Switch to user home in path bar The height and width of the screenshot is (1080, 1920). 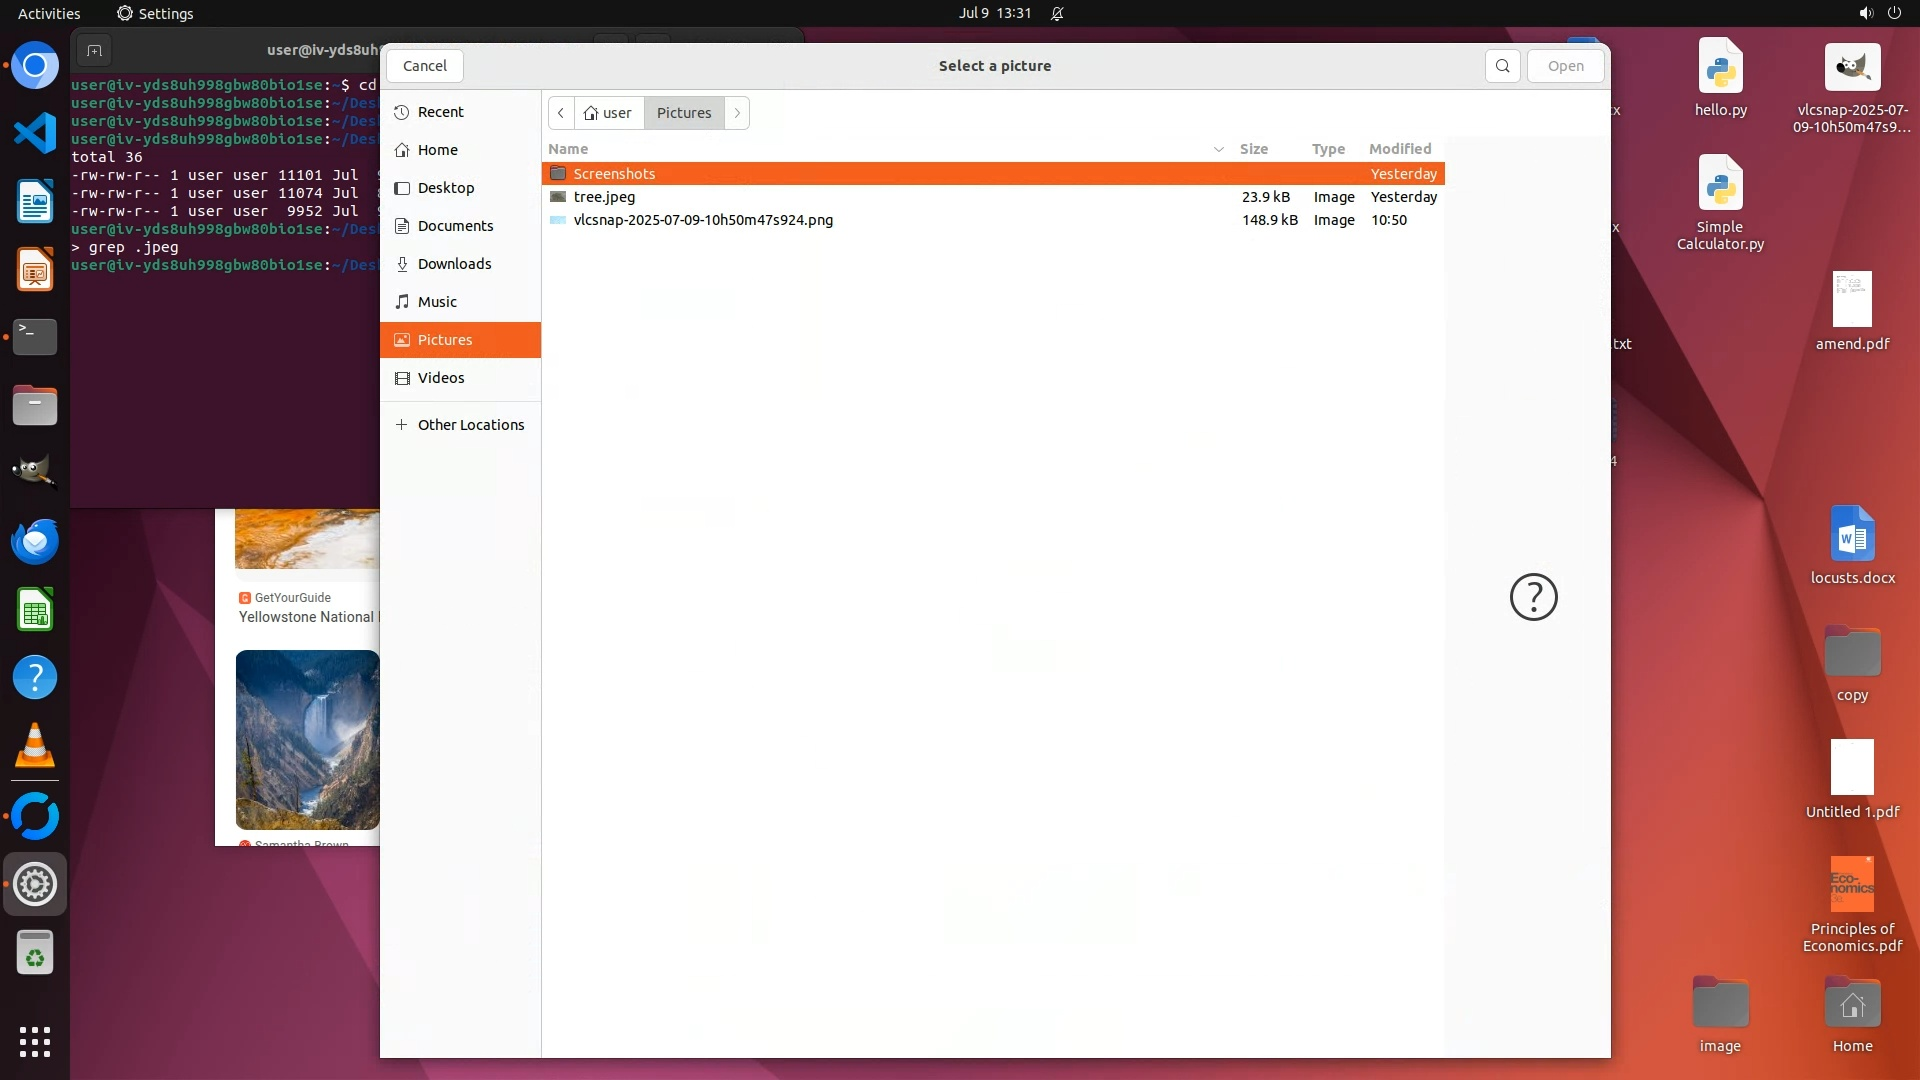pos(608,113)
